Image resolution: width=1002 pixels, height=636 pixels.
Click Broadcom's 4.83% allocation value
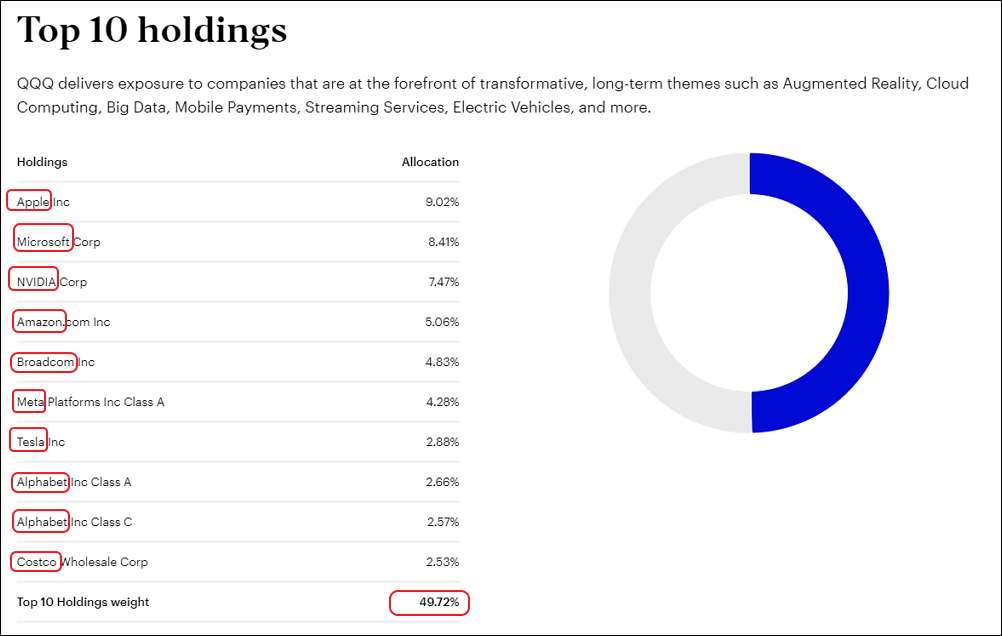pos(442,362)
